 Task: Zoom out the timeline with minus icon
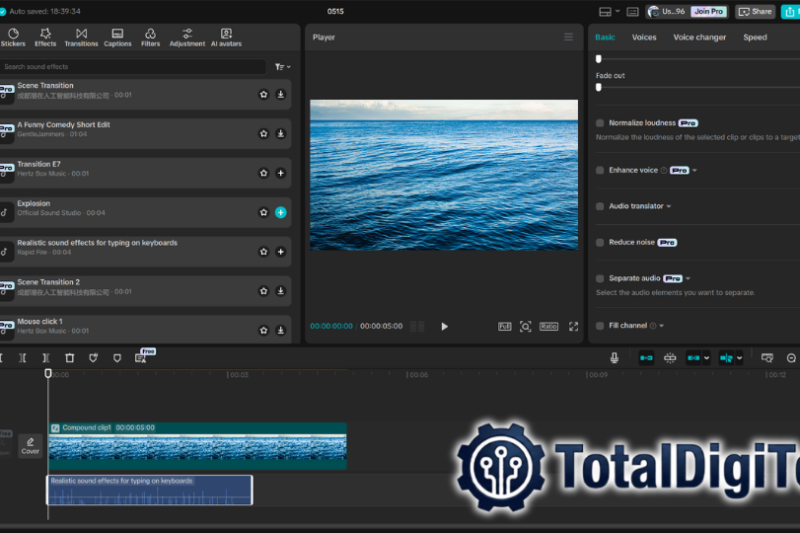tap(791, 358)
